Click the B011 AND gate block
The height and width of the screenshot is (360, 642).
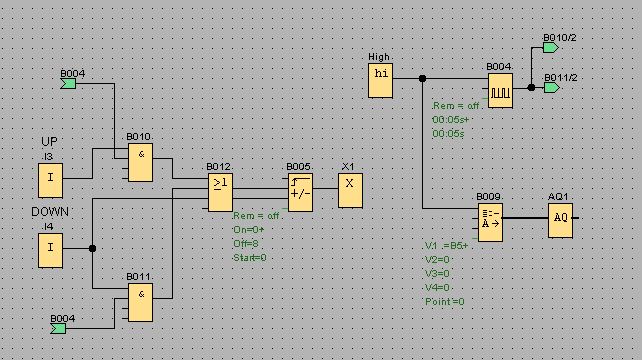tap(140, 302)
